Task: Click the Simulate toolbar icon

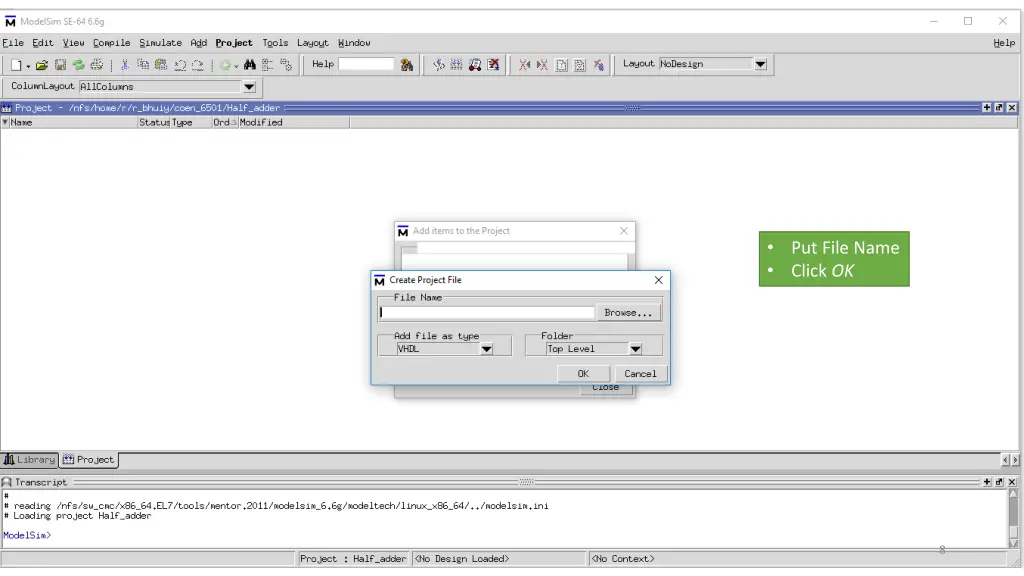Action: pos(475,65)
